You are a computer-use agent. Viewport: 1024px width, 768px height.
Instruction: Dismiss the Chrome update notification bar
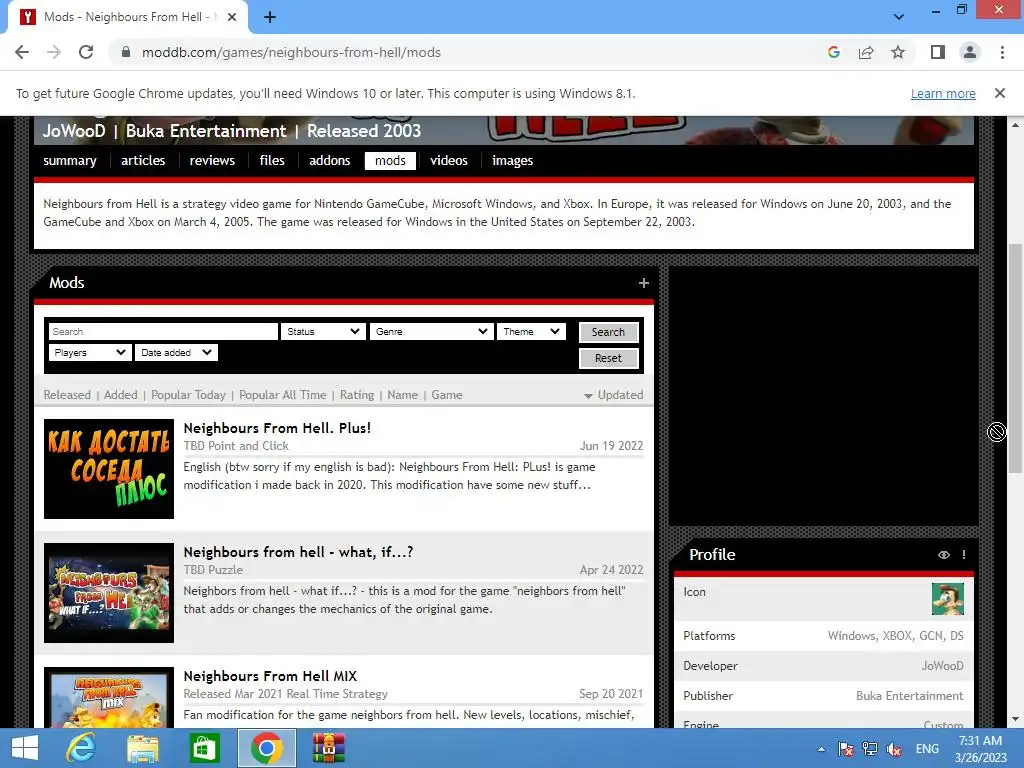999,93
